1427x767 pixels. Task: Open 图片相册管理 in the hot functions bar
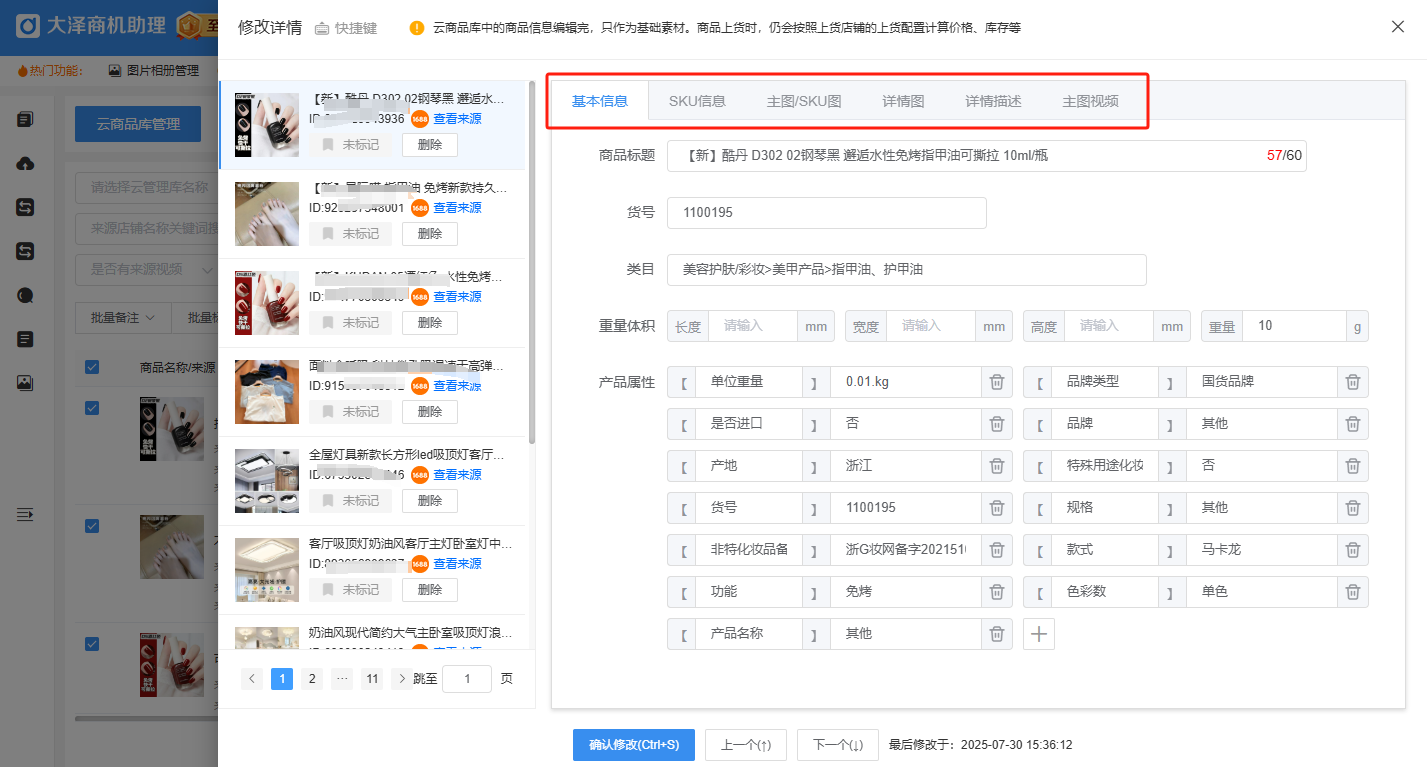[154, 71]
